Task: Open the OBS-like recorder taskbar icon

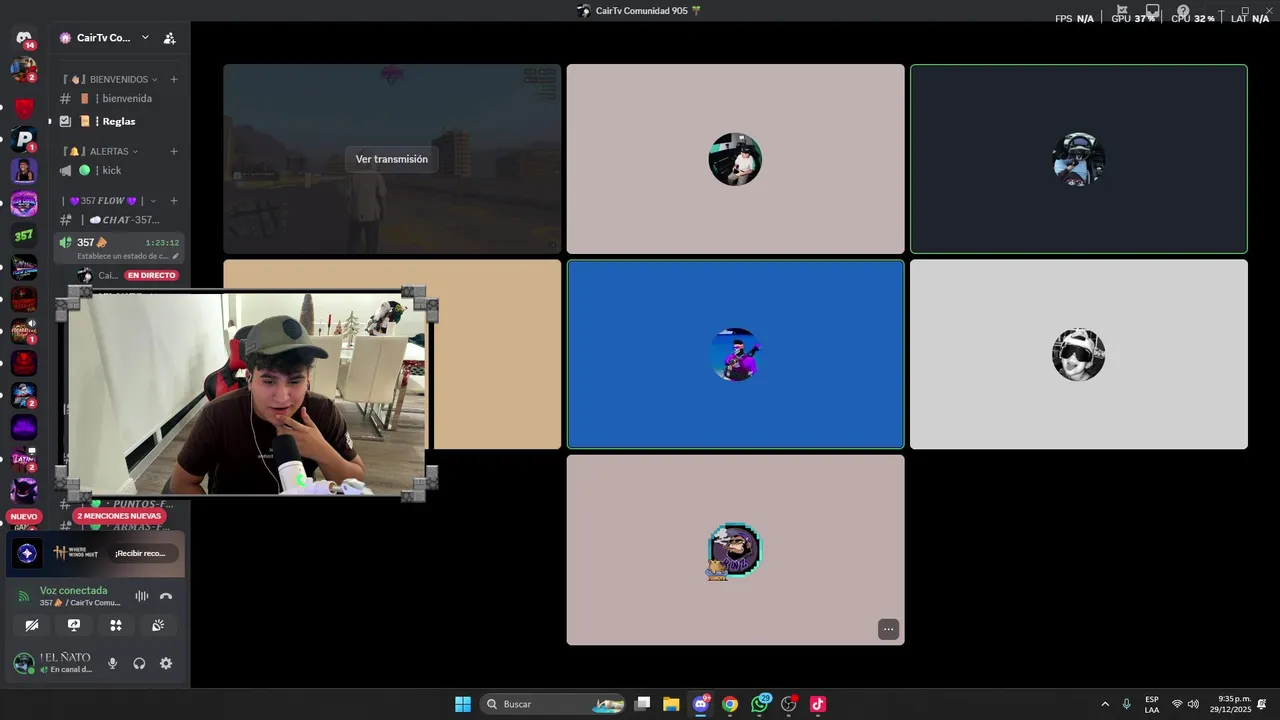Action: tap(789, 704)
